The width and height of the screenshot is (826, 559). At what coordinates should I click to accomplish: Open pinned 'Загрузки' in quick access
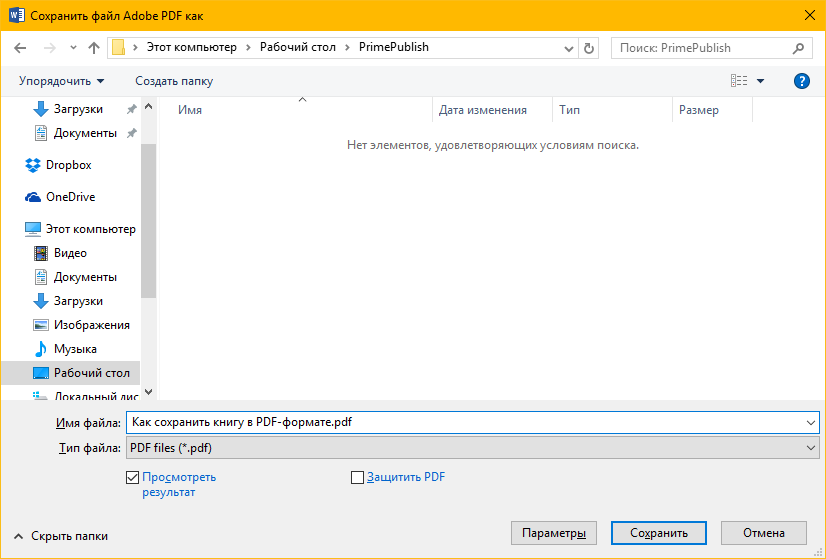tap(78, 109)
